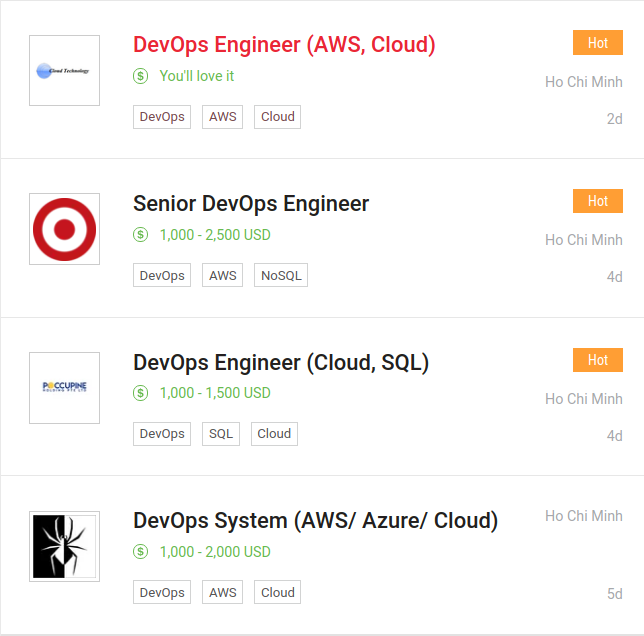Click Ho Chi Minh on Senior DevOps Engineer
Screen dimensions: 644x636
click(584, 240)
